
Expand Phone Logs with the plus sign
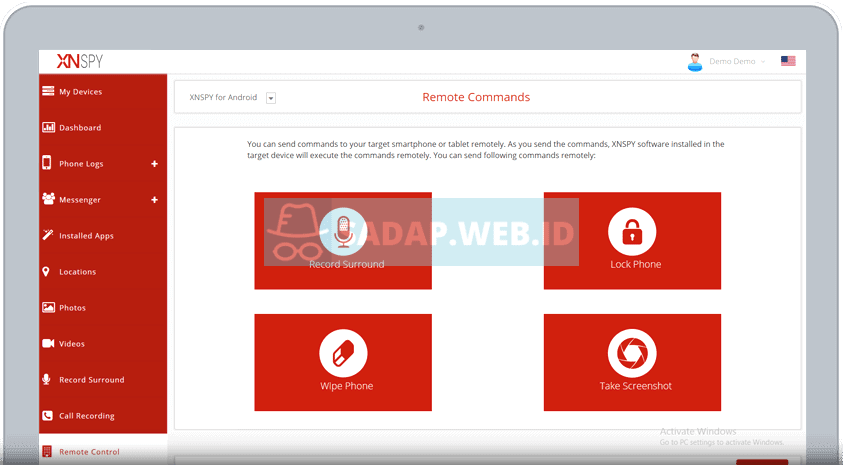click(x=154, y=163)
